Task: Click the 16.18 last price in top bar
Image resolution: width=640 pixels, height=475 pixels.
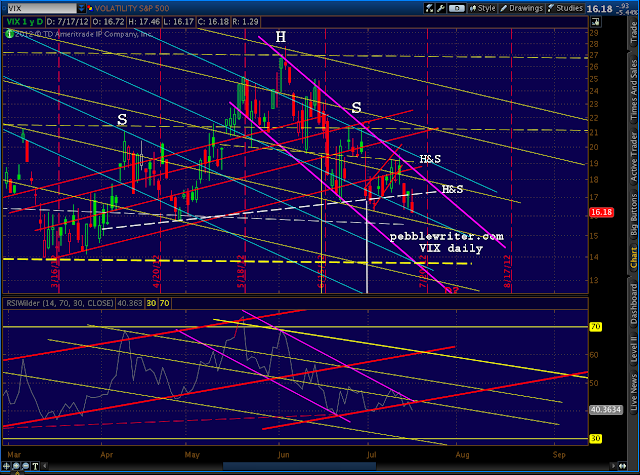Action: pos(600,9)
